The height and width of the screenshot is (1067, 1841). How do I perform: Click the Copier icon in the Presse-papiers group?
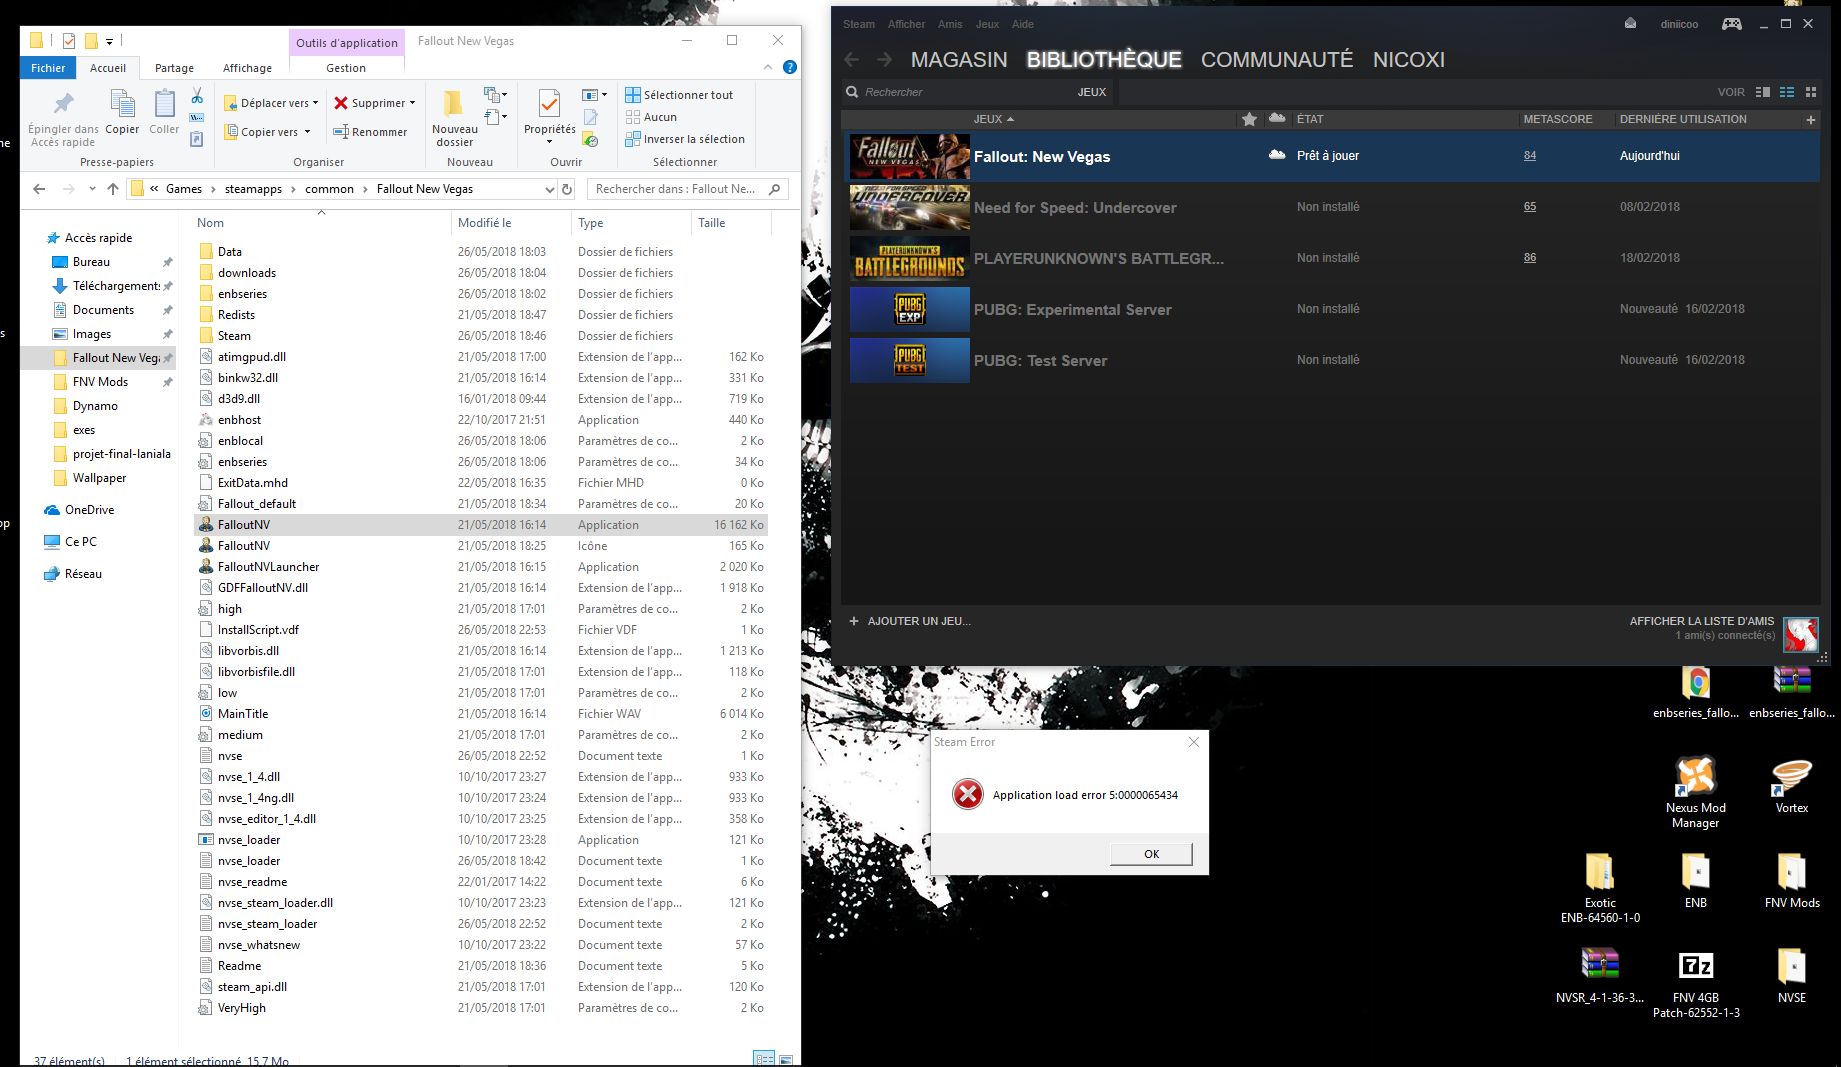tap(122, 104)
